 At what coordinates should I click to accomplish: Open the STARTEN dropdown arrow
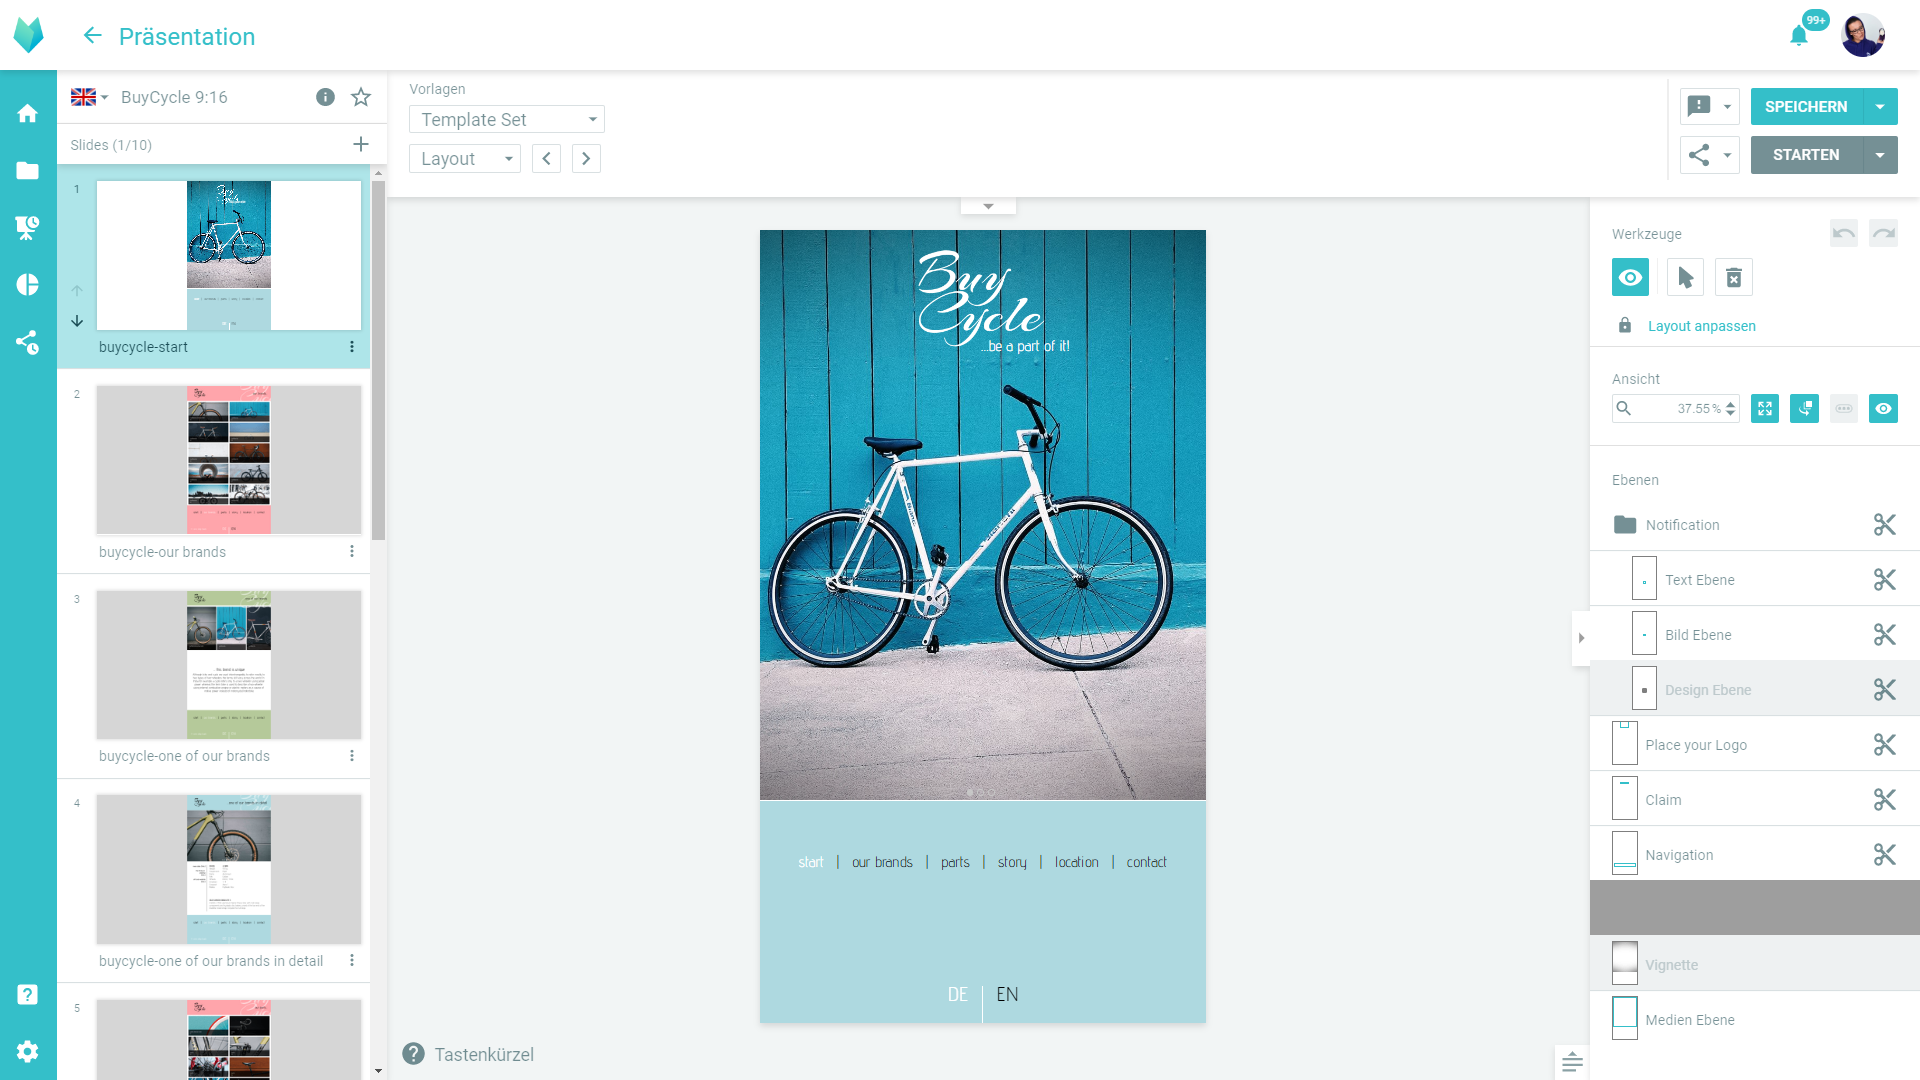(1880, 155)
